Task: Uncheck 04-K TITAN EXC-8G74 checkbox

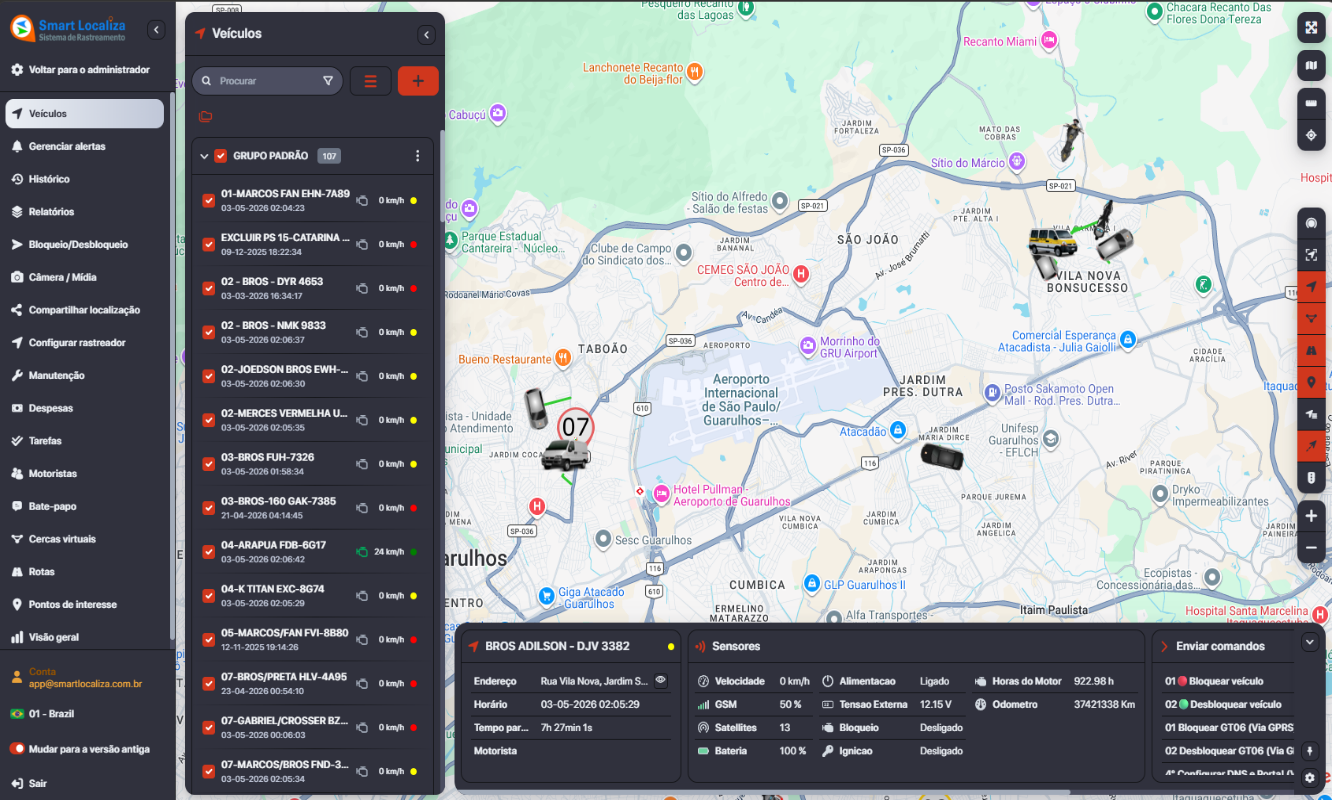Action: (209, 596)
